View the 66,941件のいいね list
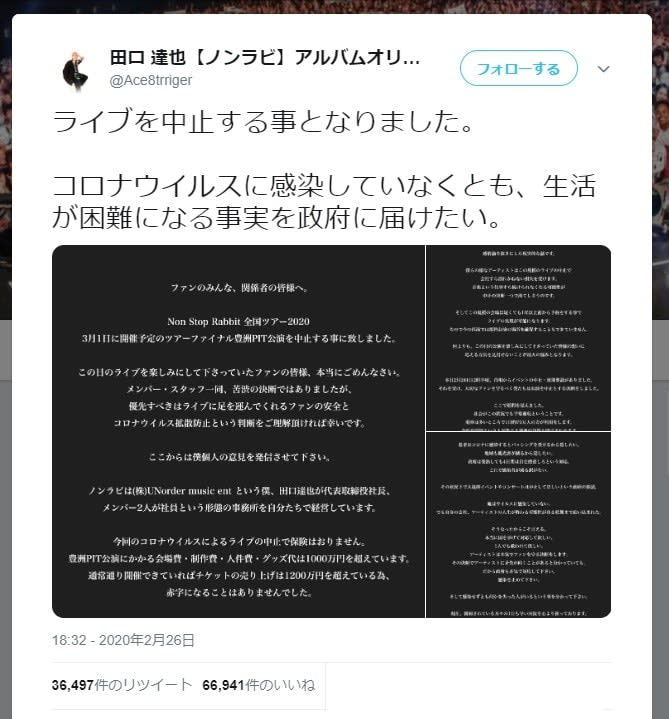Screen dimensions: 669x719 point(259,685)
